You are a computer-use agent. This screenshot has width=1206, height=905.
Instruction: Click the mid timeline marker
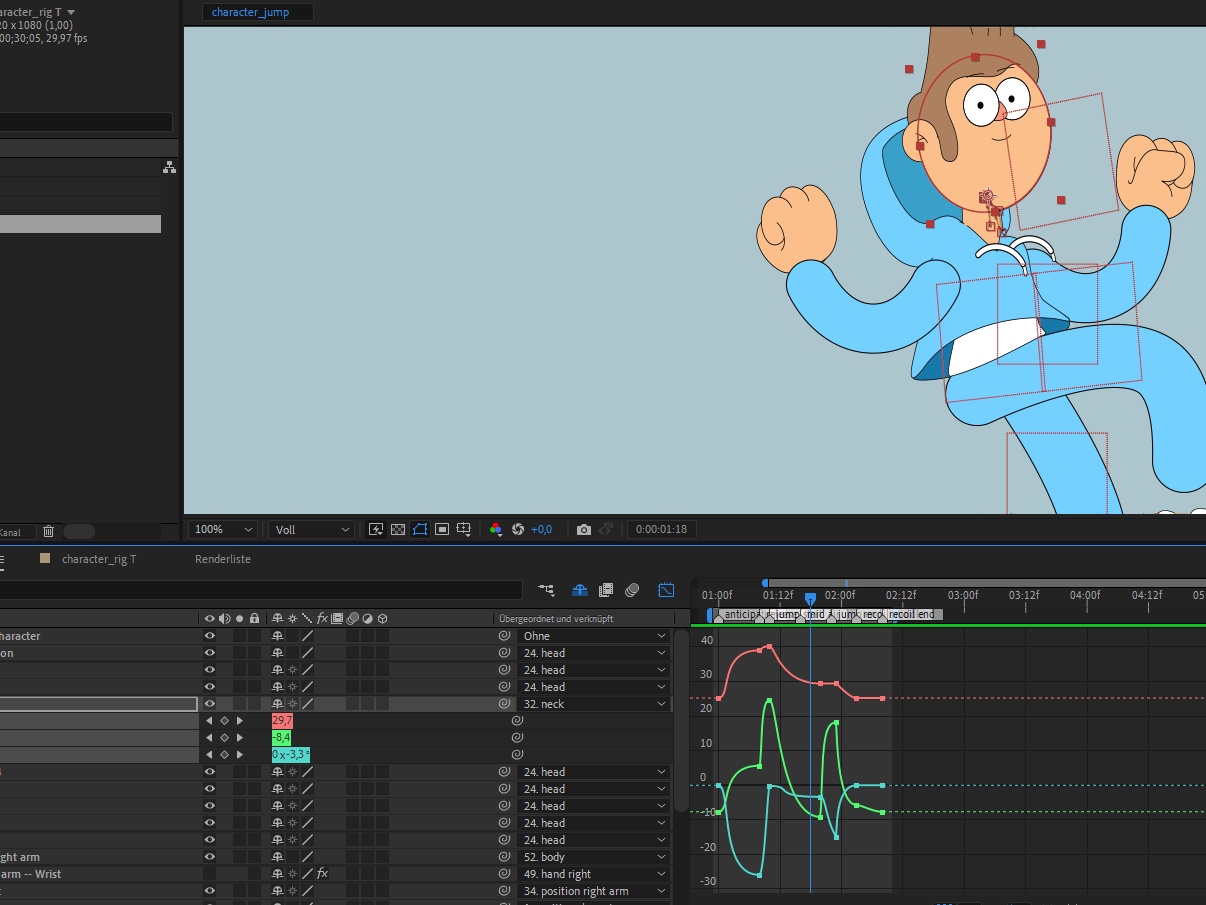pyautogui.click(x=815, y=614)
